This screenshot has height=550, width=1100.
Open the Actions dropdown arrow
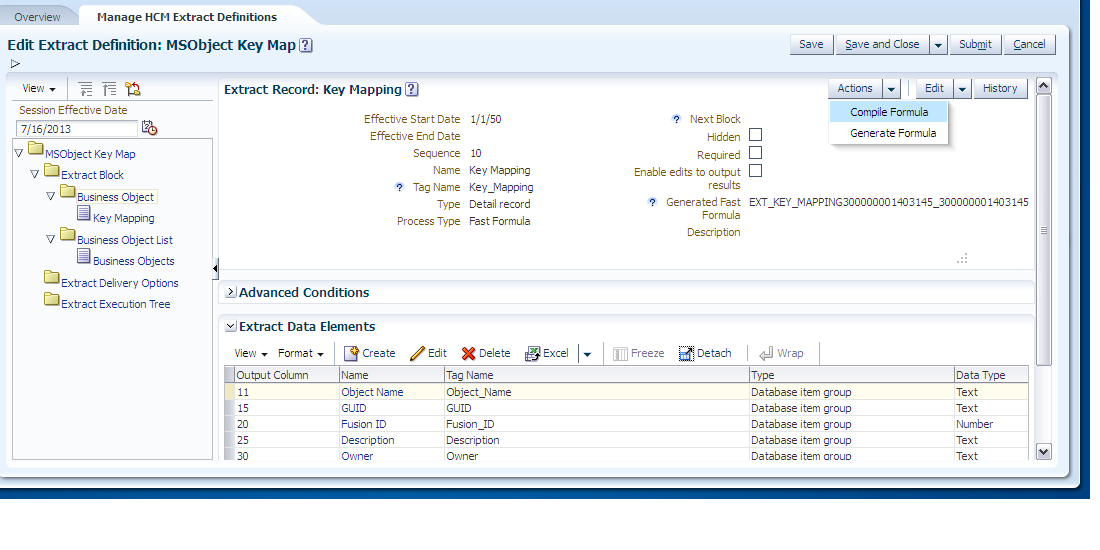890,89
